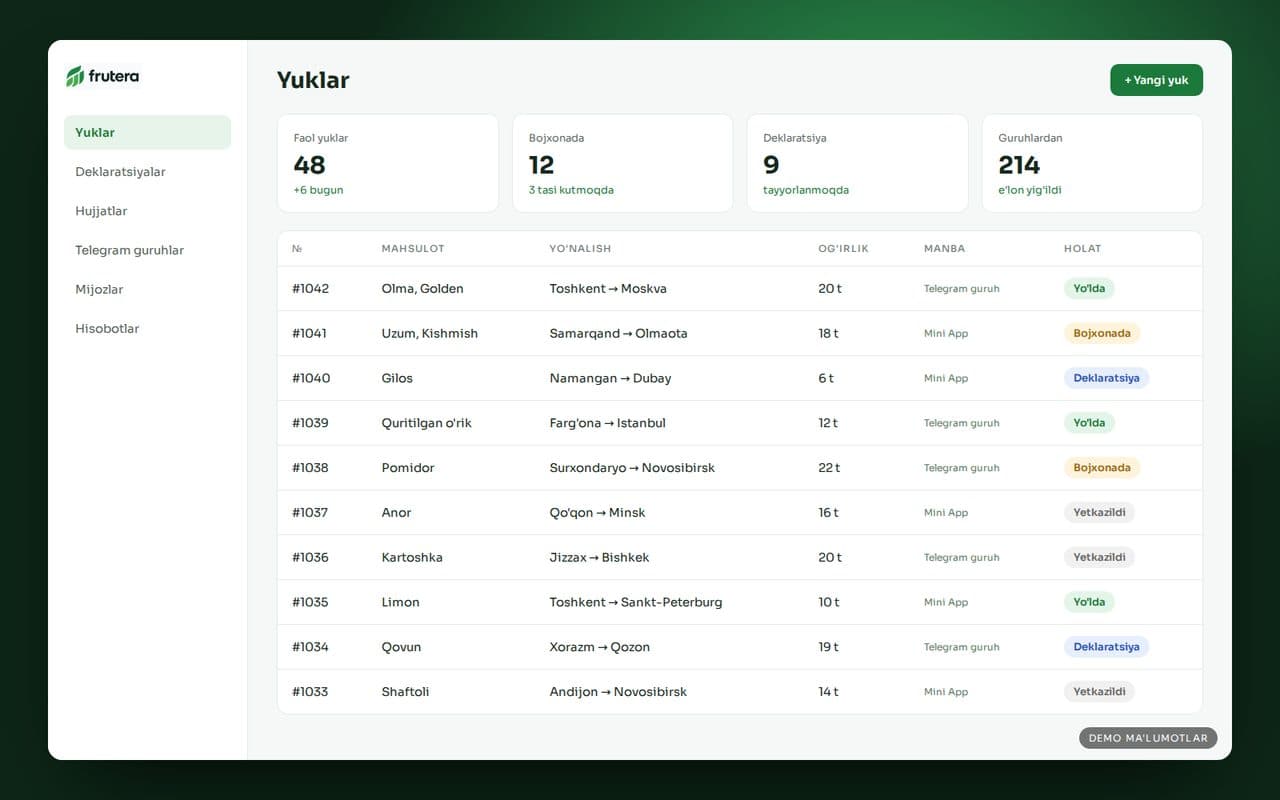Open the Yuklar sidebar section
The width and height of the screenshot is (1280, 800).
[147, 132]
